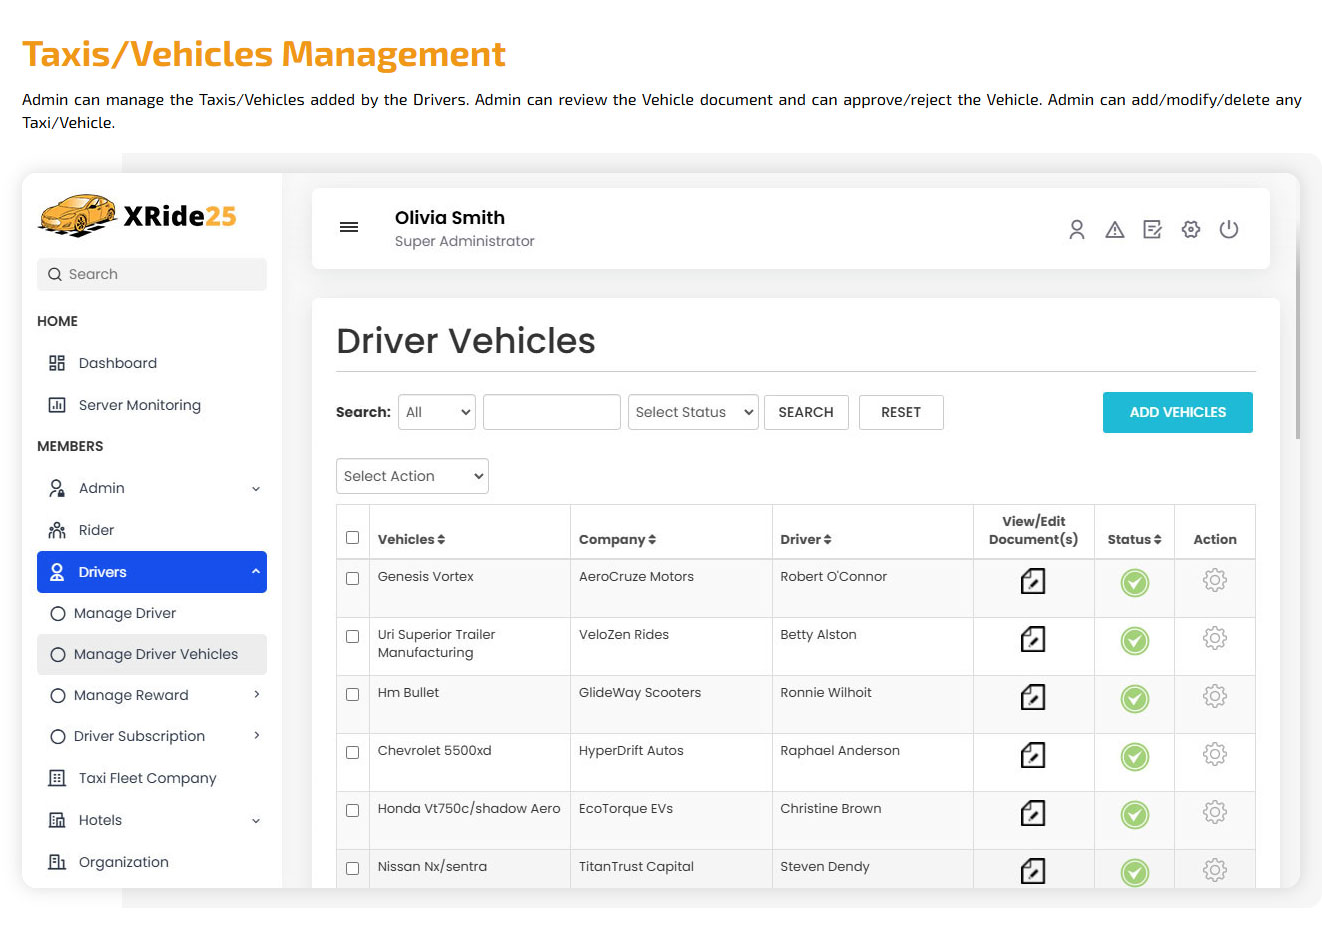Open document icon for Chevrolet 5500xd
Screen dimensions: 1322x948
click(1033, 755)
